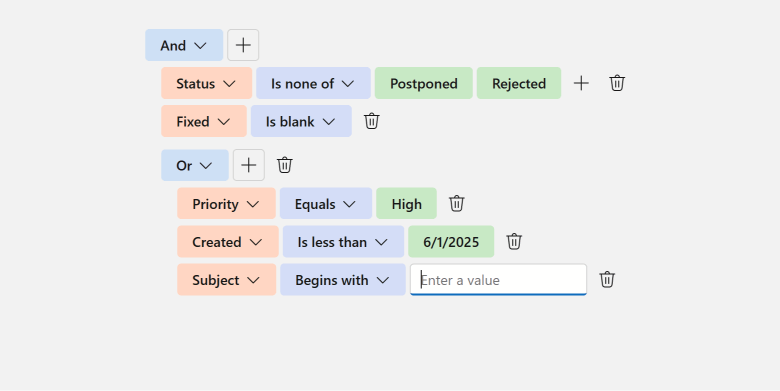
Task: Change the 'Begins with' operator
Action: tap(343, 280)
